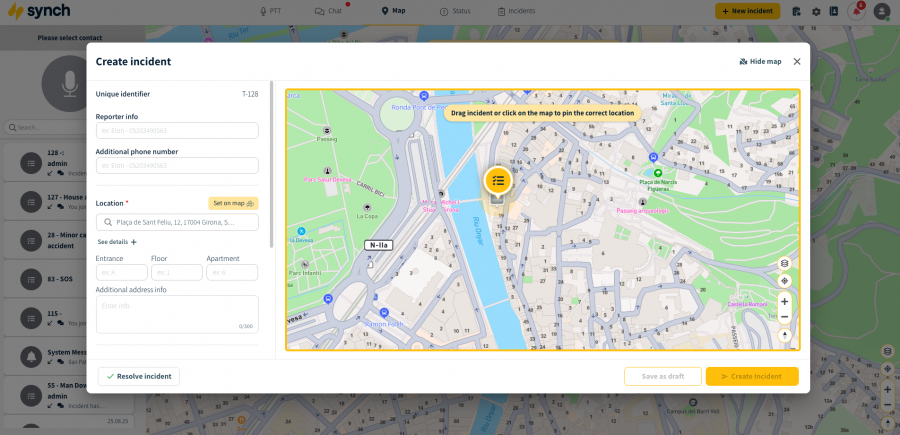The height and width of the screenshot is (435, 900).
Task: Expand See details for location
Action: pos(117,242)
